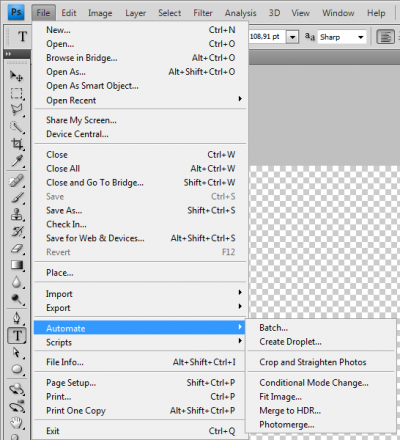Select the Crop tool
The height and width of the screenshot is (440, 400).
(16, 144)
